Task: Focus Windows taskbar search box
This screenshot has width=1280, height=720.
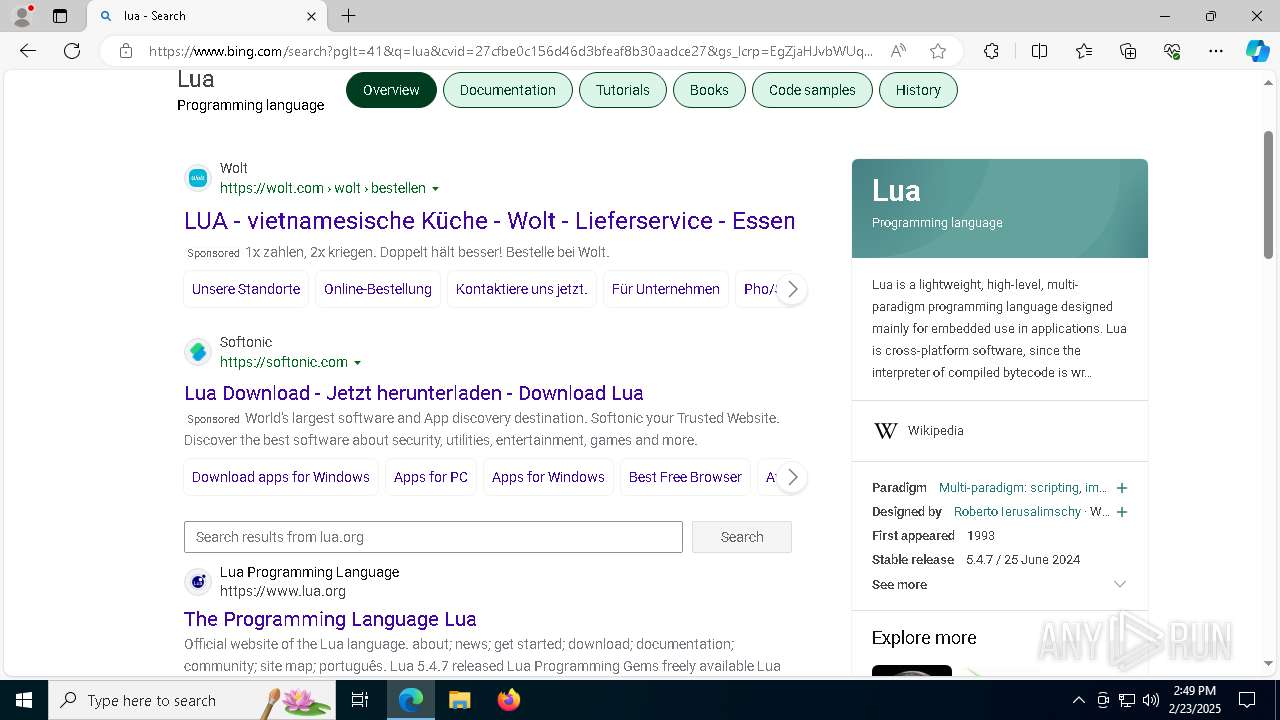Action: coord(192,700)
